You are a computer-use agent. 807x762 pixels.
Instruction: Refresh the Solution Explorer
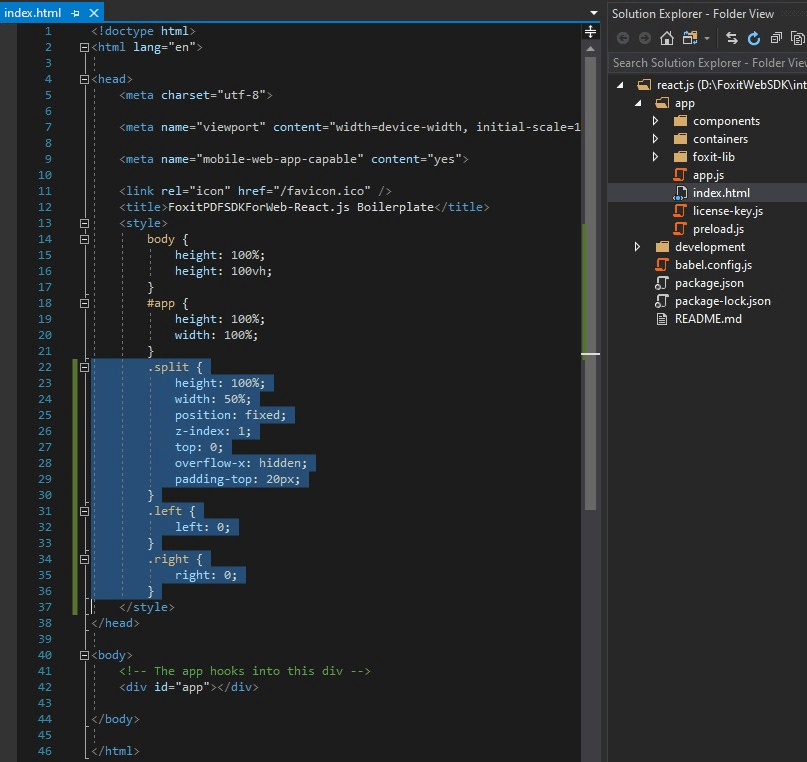point(754,38)
